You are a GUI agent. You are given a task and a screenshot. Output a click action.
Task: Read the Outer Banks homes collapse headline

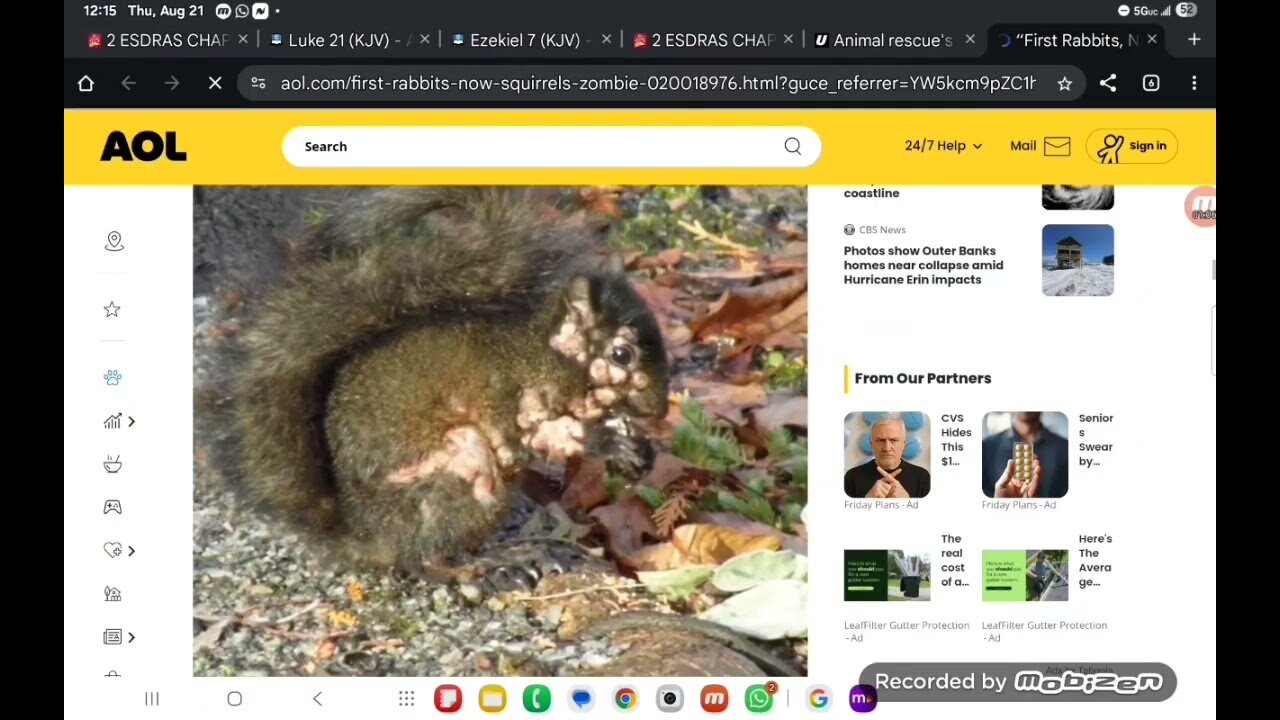pyautogui.click(x=923, y=265)
